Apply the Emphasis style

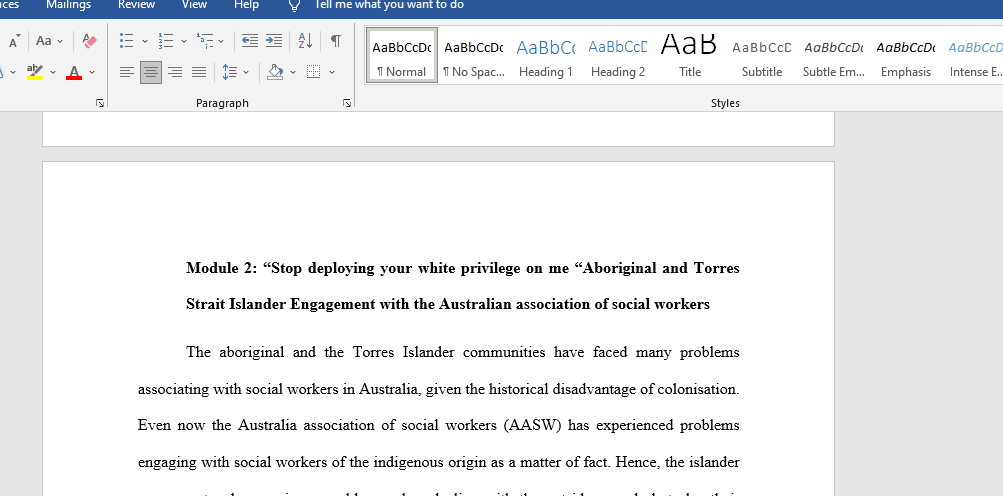906,55
